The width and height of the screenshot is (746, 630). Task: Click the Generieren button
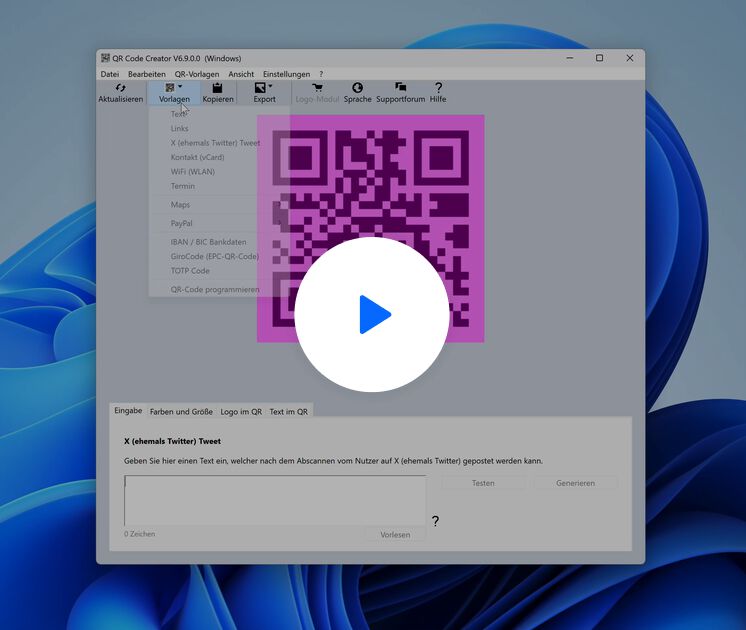(575, 483)
